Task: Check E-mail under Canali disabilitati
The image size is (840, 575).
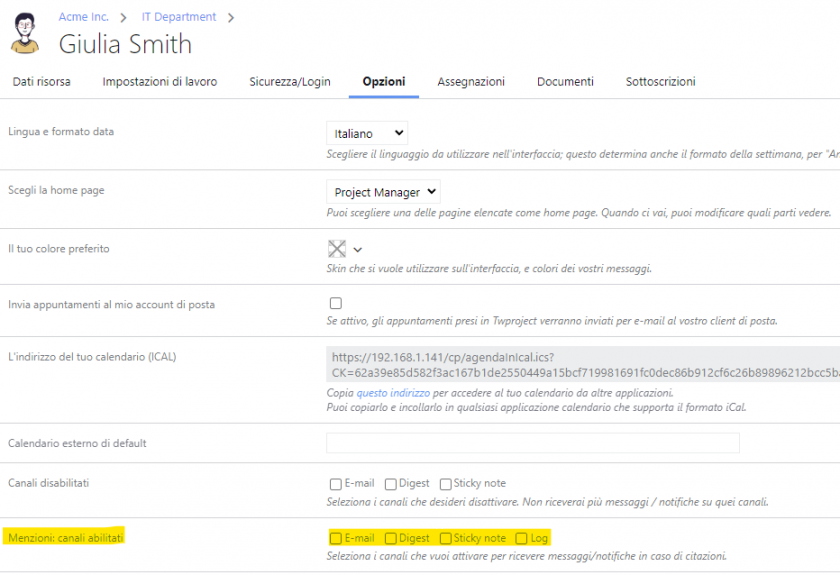Action: (336, 483)
